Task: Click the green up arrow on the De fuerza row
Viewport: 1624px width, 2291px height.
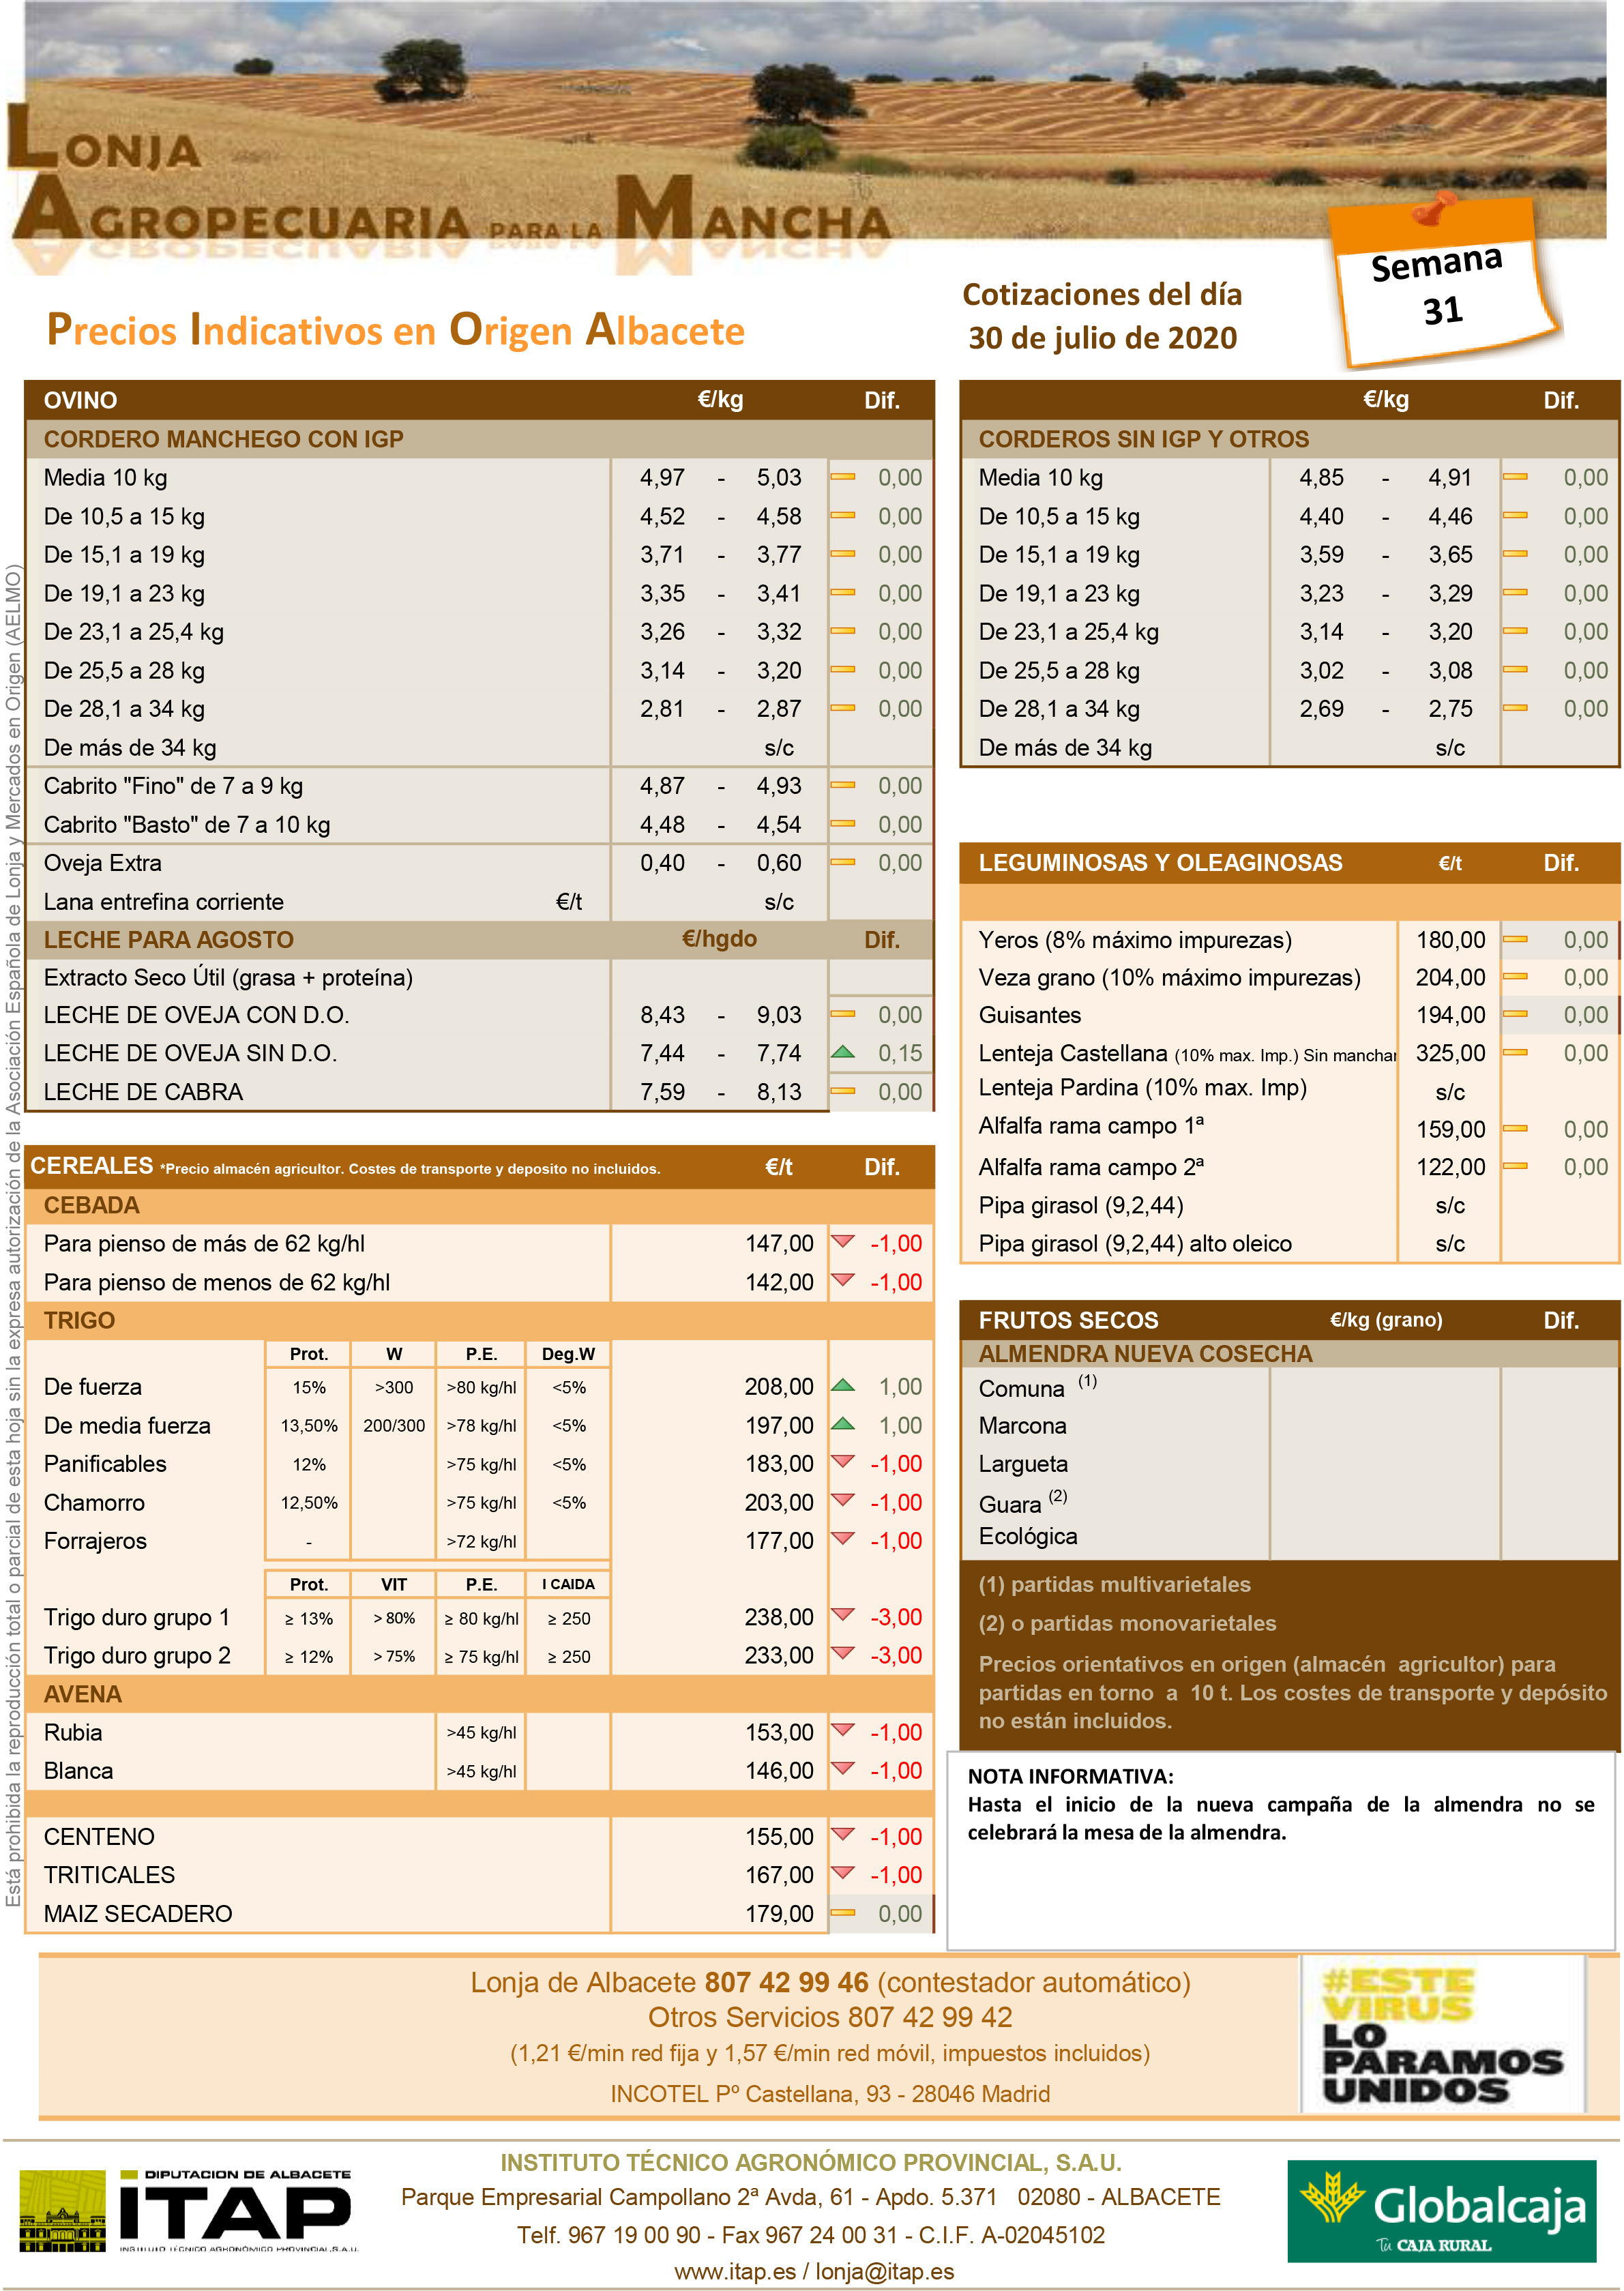Action: click(843, 1386)
